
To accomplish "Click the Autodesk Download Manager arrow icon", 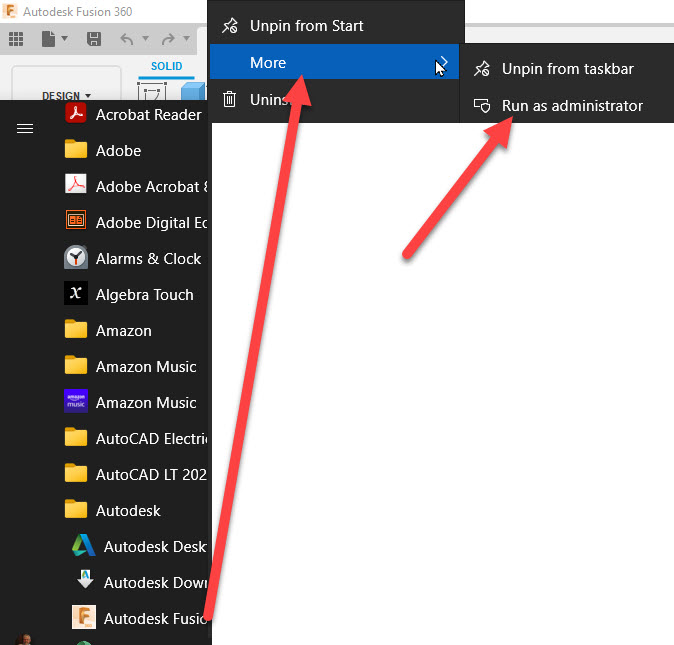I will point(85,579).
